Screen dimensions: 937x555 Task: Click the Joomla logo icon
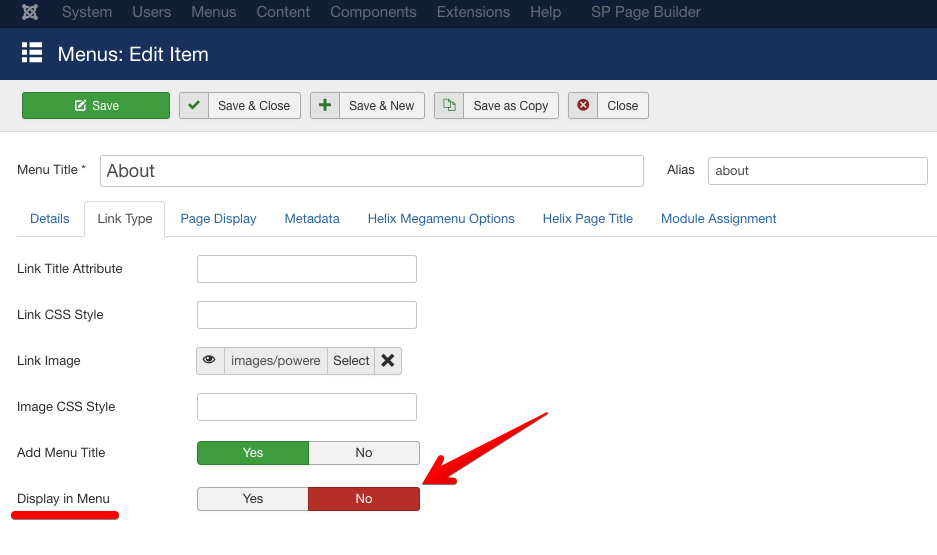click(x=30, y=12)
